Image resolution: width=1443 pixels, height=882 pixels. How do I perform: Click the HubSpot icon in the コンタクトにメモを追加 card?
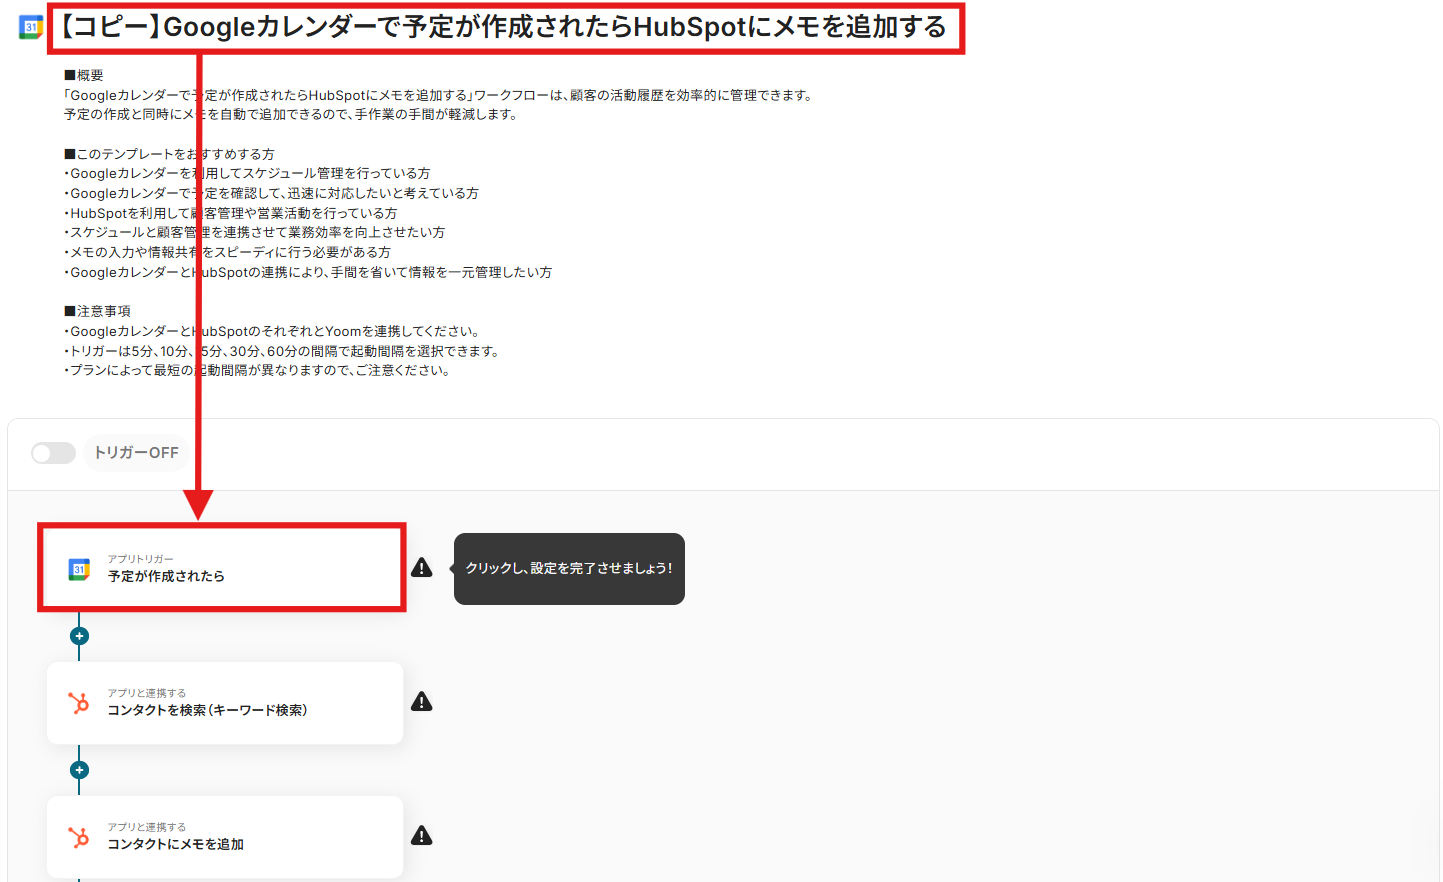tap(79, 837)
